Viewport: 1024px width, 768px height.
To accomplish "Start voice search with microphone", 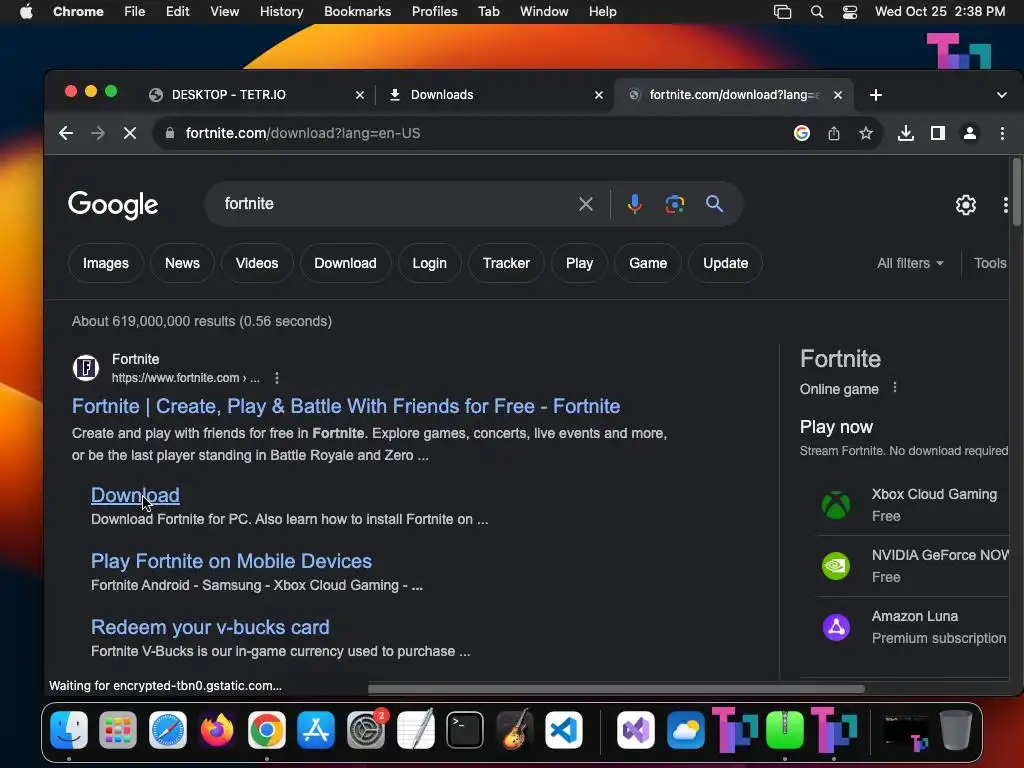I will coord(634,204).
